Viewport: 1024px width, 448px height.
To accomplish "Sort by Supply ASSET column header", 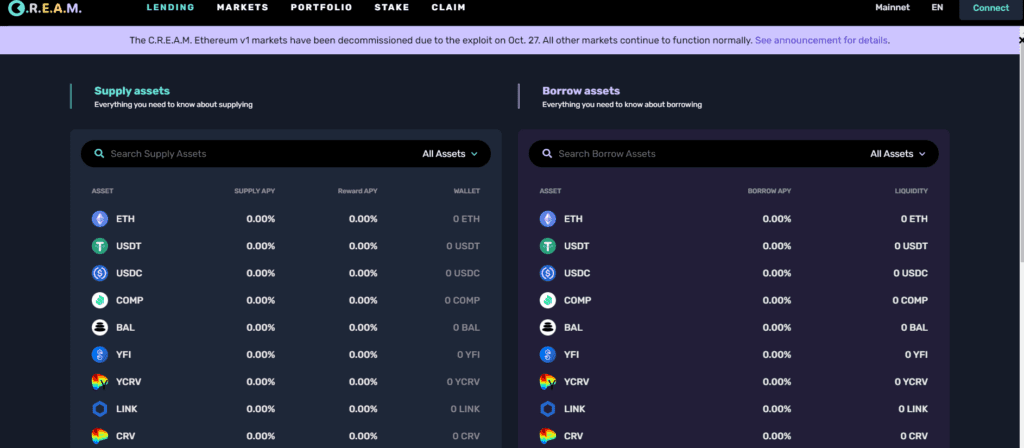I will tap(103, 191).
